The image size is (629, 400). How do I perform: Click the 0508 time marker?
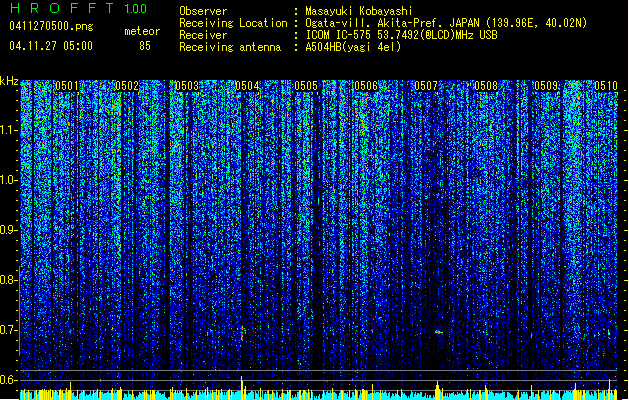pos(486,86)
